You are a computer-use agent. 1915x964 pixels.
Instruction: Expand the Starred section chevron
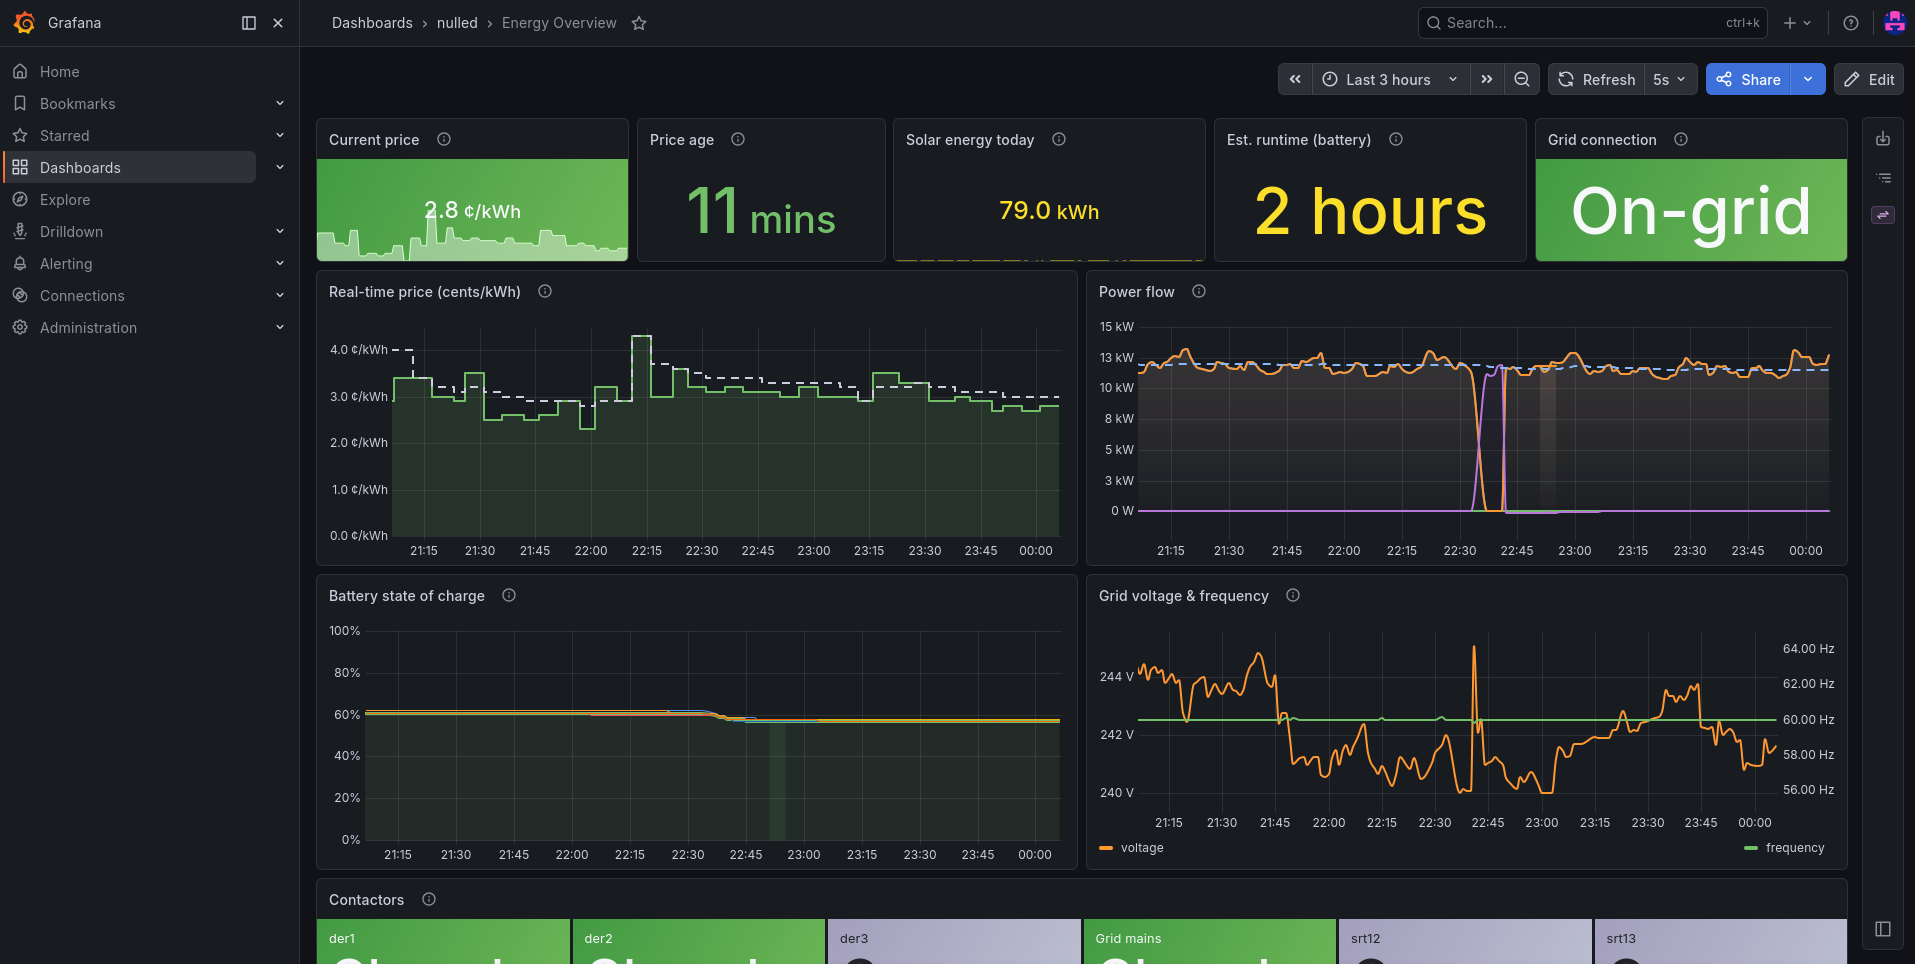(x=280, y=135)
